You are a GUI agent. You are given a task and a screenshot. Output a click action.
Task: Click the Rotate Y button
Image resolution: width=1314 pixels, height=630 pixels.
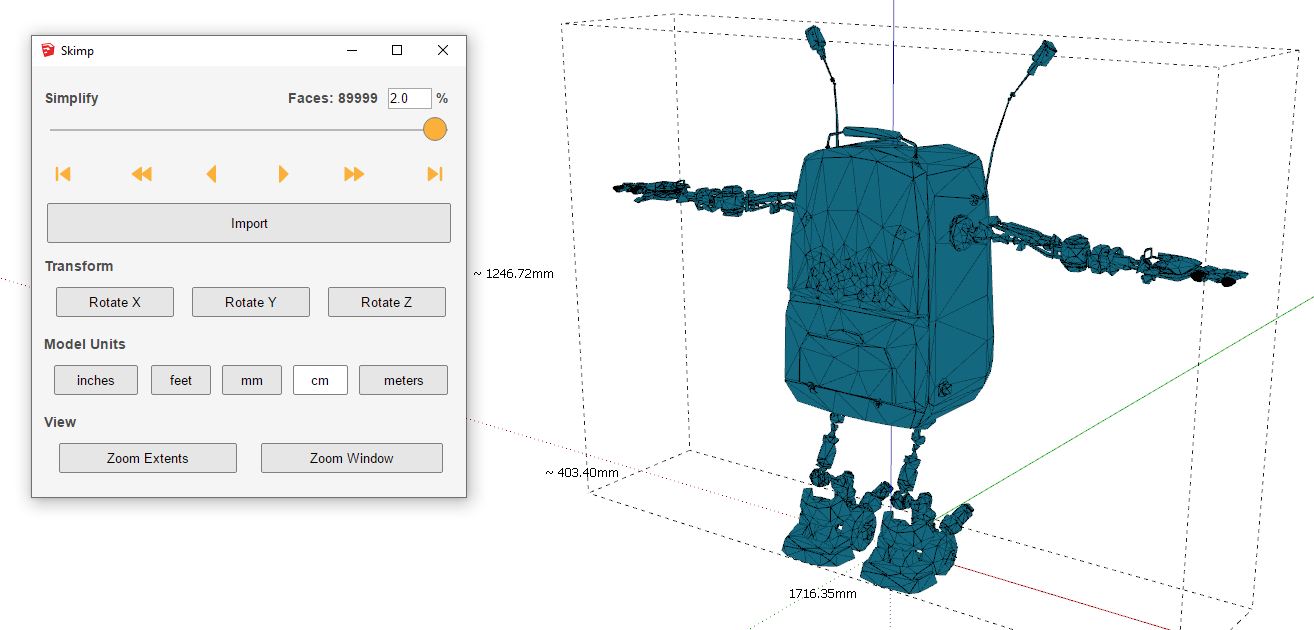tap(251, 302)
